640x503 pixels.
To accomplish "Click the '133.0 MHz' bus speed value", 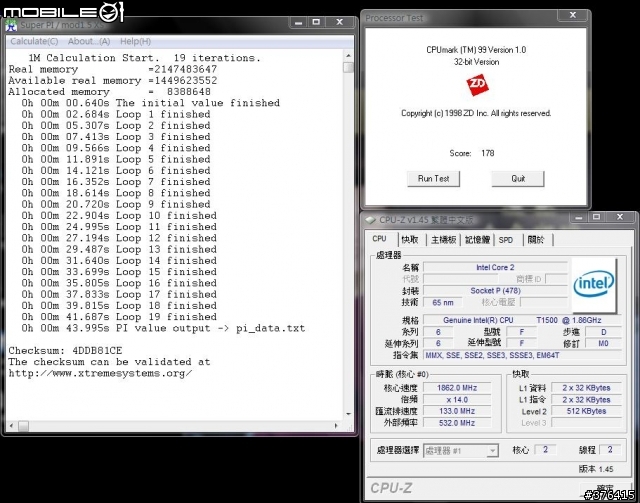I will pos(457,411).
